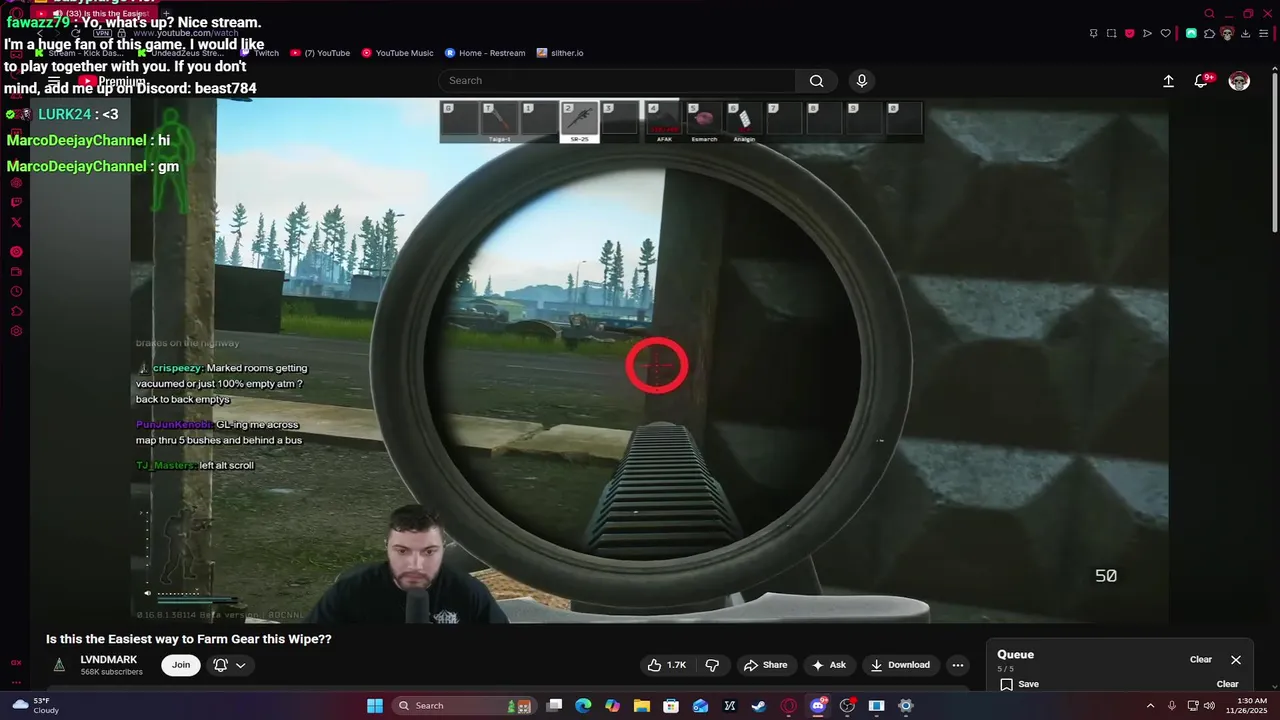Open the Home - Restream bookmark
1280x720 pixels.
pos(485,53)
